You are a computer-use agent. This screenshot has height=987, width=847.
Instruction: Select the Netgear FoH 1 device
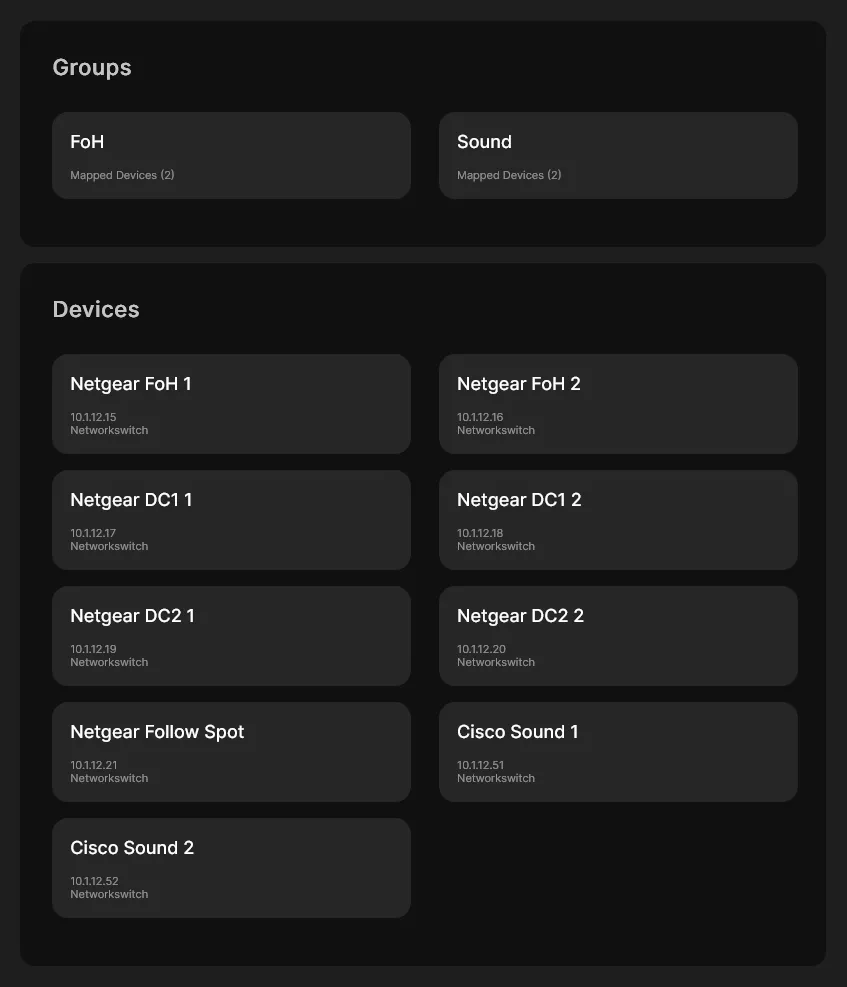[231, 403]
